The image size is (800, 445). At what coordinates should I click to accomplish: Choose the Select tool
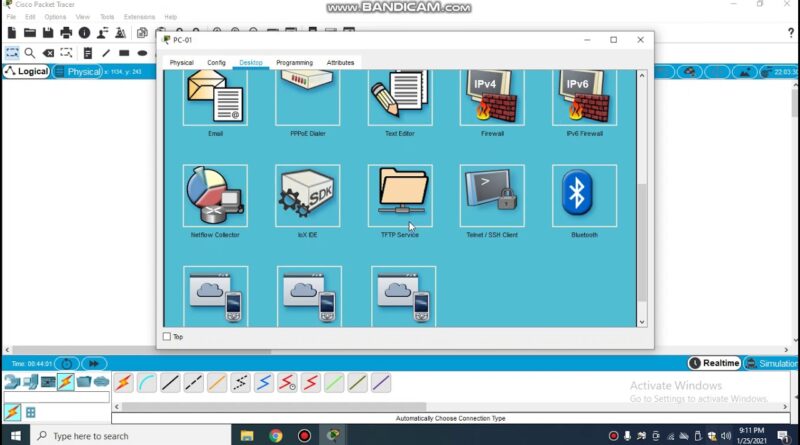pyautogui.click(x=12, y=53)
